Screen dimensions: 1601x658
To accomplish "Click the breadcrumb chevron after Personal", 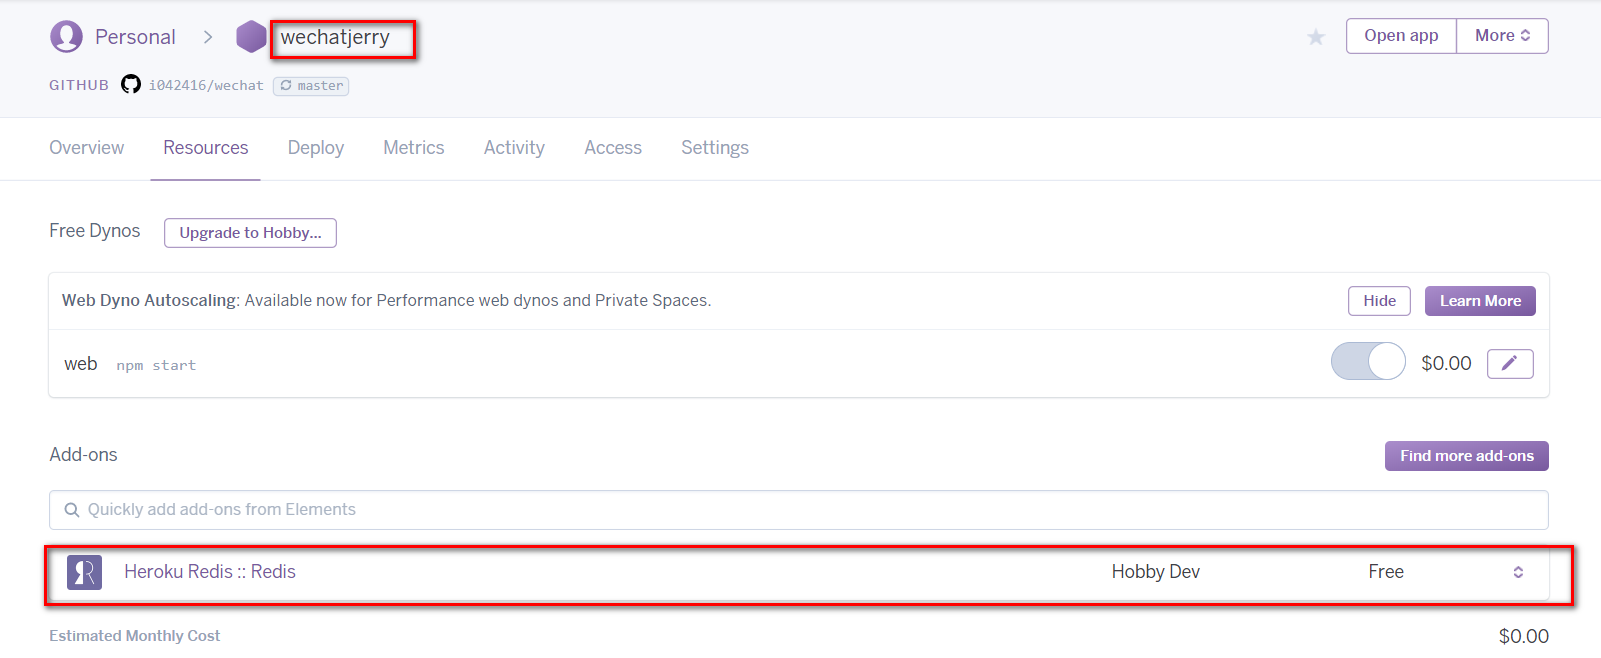I will pyautogui.click(x=208, y=37).
